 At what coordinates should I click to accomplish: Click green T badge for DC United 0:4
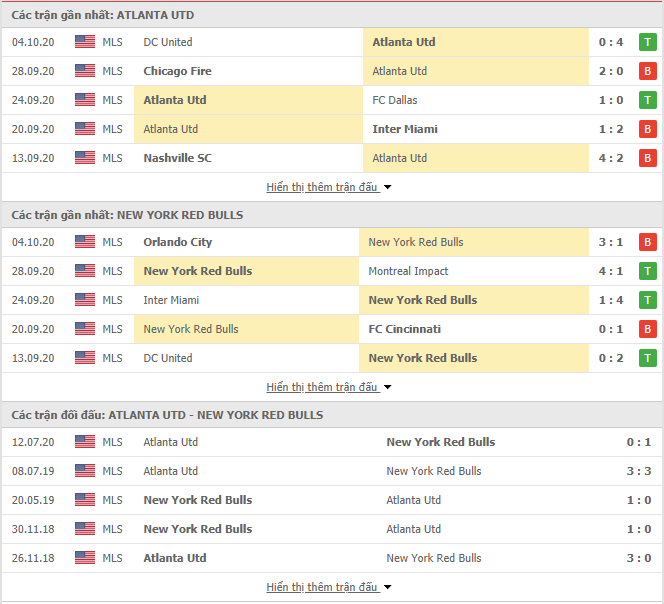(647, 42)
